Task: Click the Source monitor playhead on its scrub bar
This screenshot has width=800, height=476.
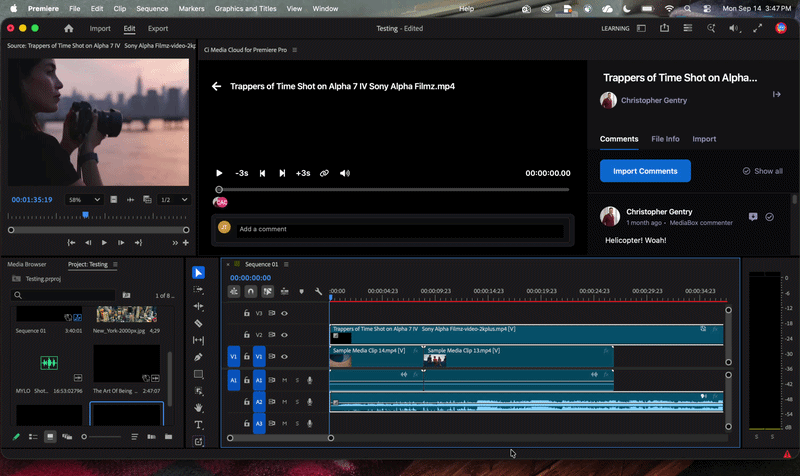Action: click(x=86, y=215)
